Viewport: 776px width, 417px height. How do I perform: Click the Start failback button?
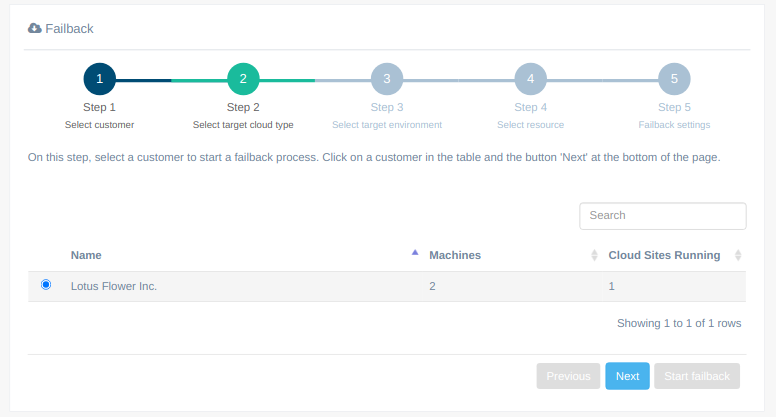point(697,376)
